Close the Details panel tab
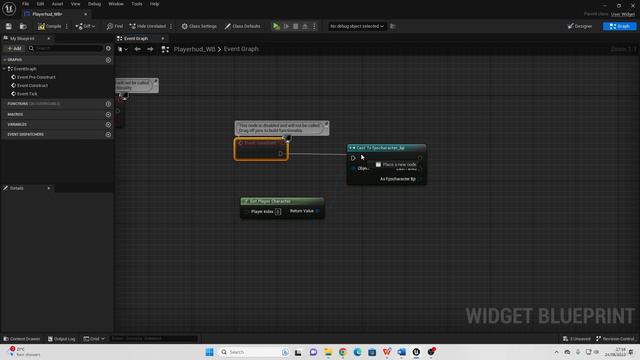Viewport: 640px width, 360px height. 49,188
